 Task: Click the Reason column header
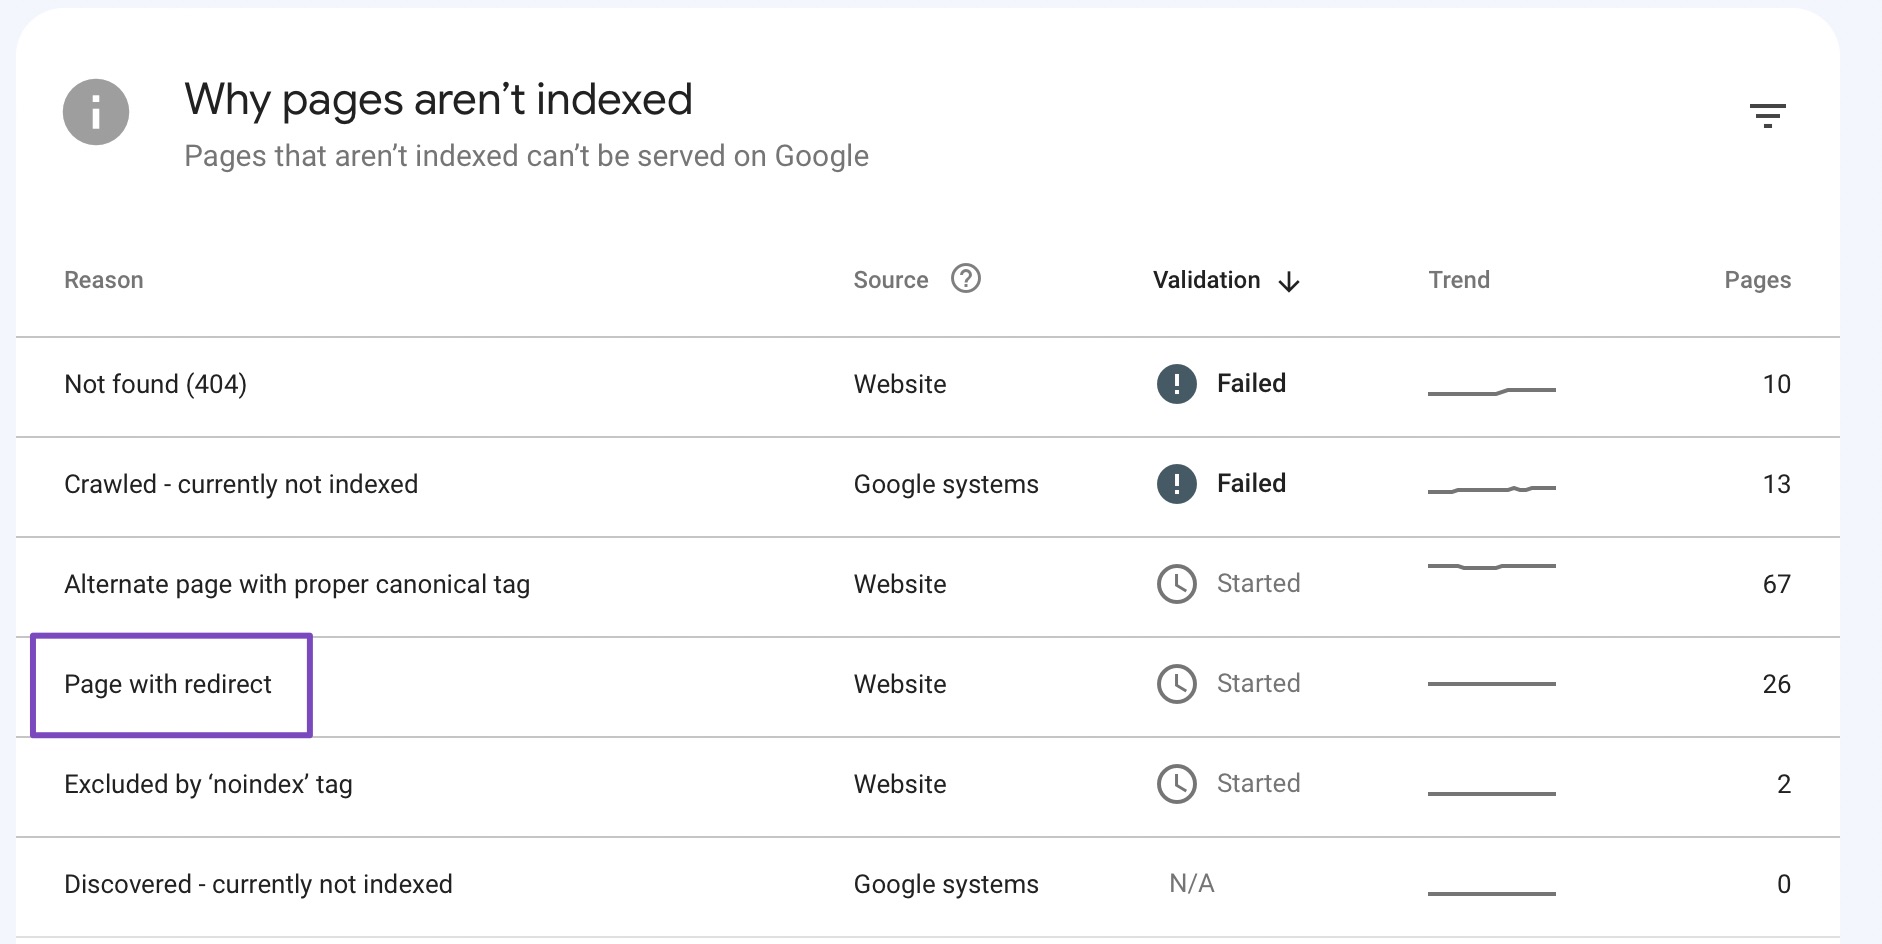(104, 280)
